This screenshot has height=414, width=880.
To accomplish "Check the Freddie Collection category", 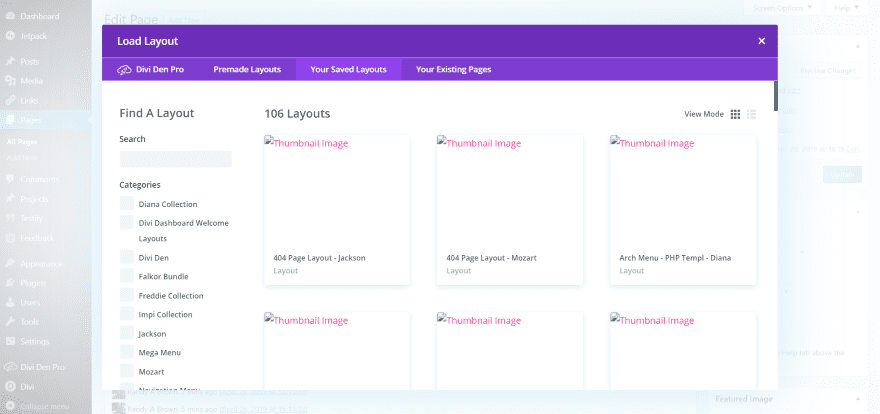I will (x=127, y=296).
